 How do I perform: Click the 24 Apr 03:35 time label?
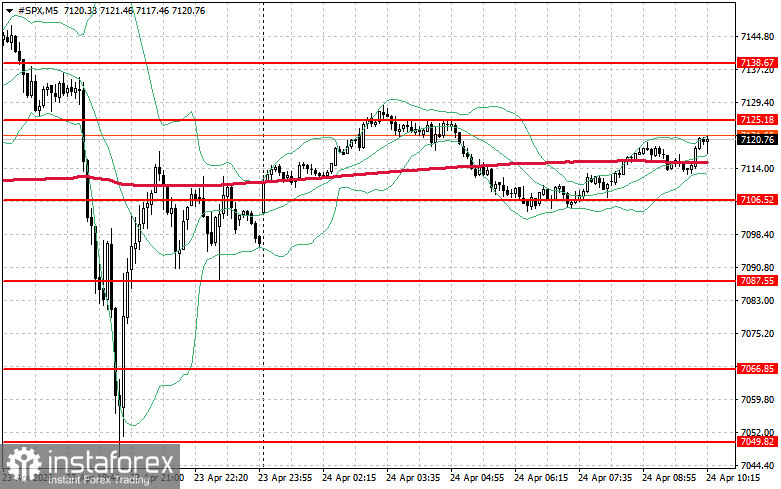[413, 478]
